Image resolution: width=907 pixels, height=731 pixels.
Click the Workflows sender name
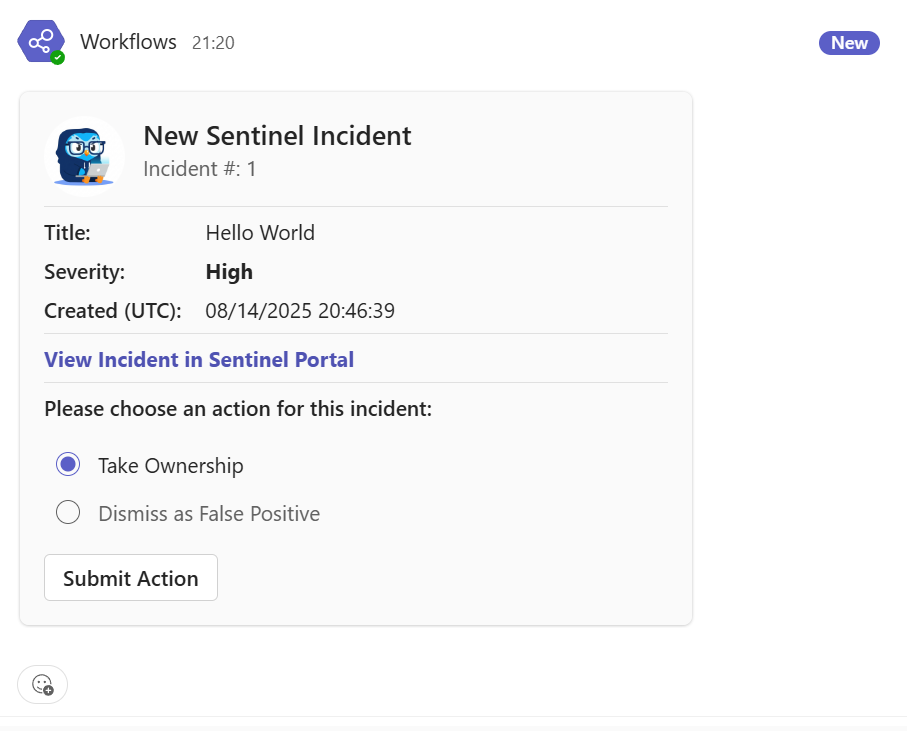coord(128,42)
